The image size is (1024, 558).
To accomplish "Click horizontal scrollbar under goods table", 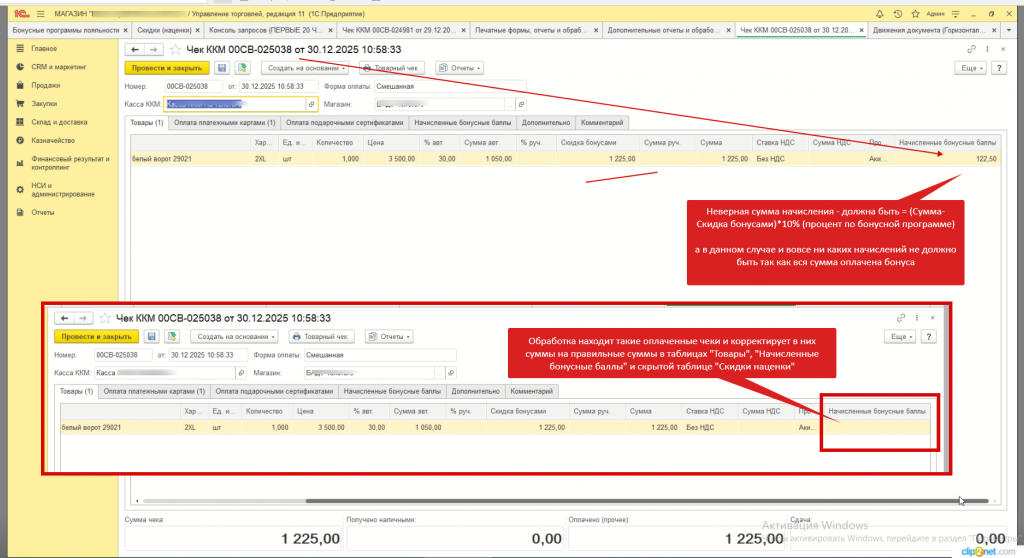I will point(647,501).
